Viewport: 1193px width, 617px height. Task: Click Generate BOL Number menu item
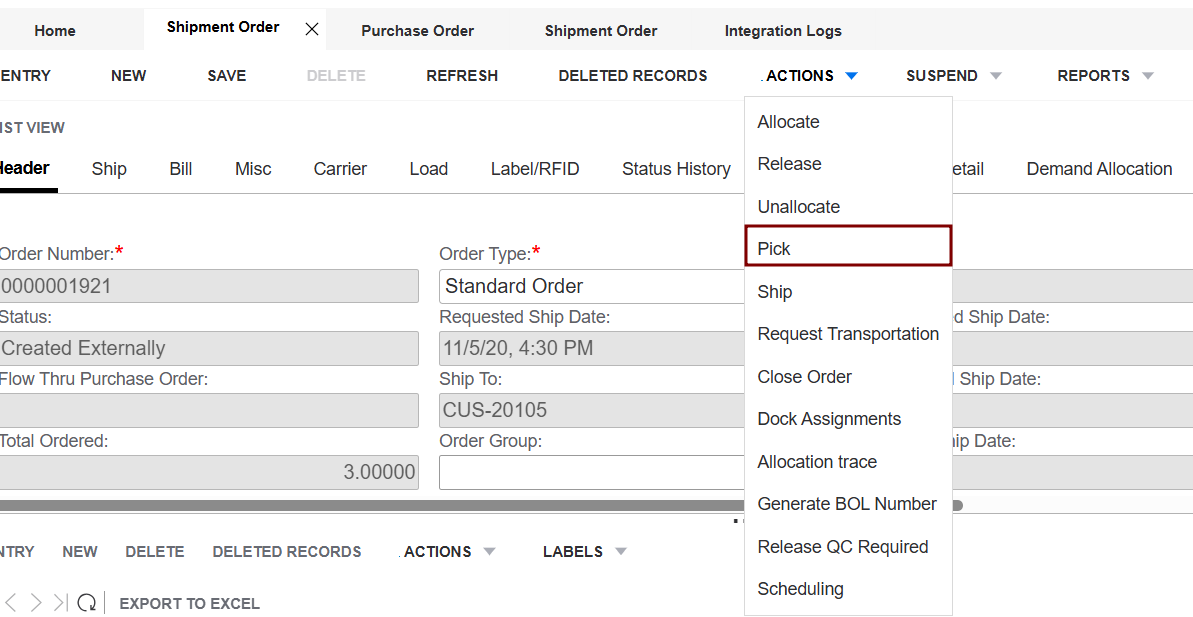coord(847,504)
